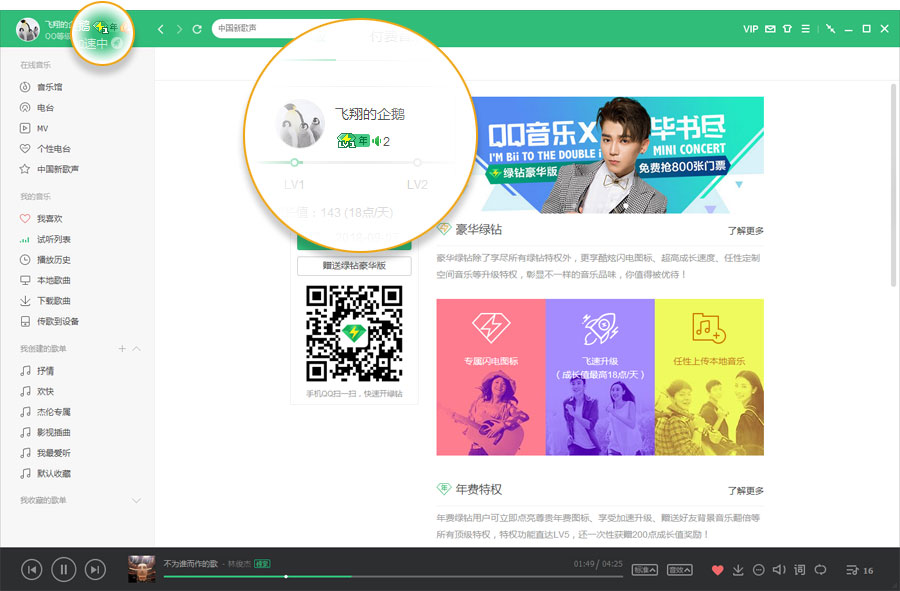
Task: Open the skin theme shirt icon
Action: point(788,29)
